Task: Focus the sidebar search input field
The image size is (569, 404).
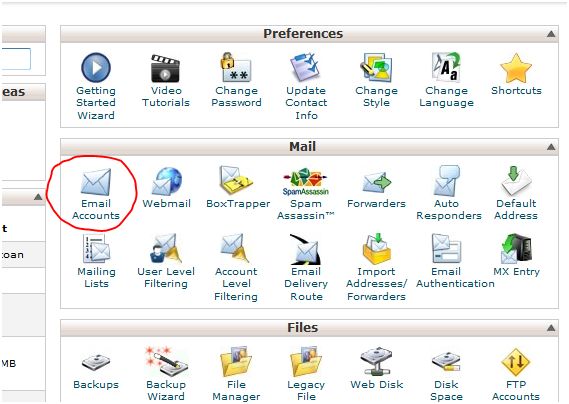Action: (x=16, y=59)
